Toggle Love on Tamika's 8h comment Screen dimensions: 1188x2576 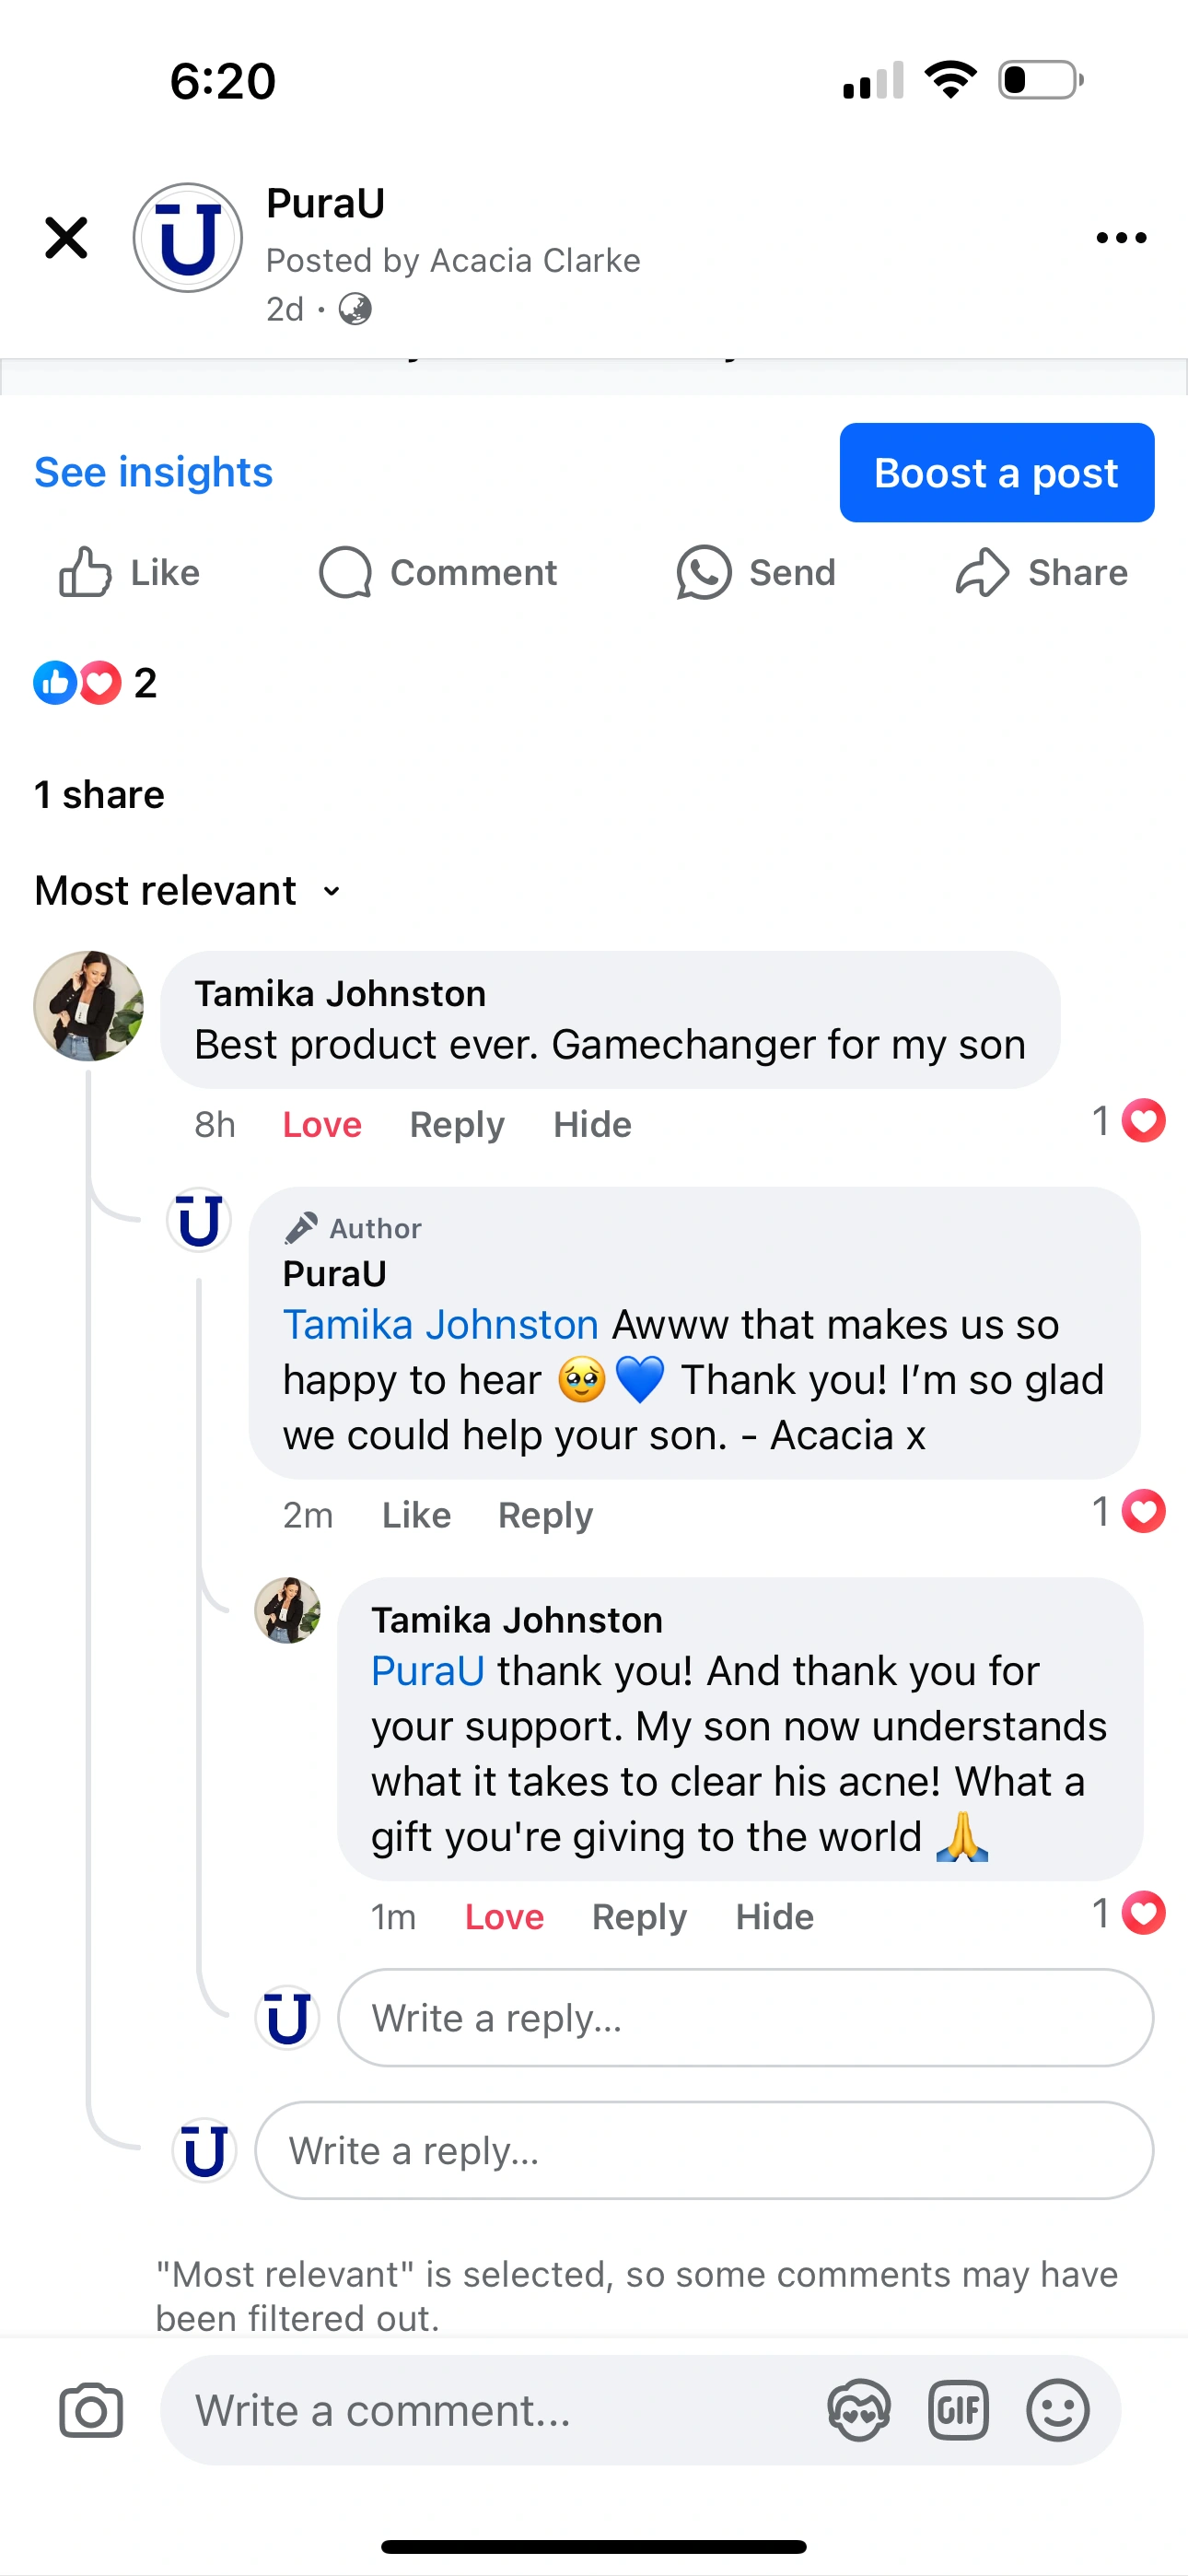322,1125
